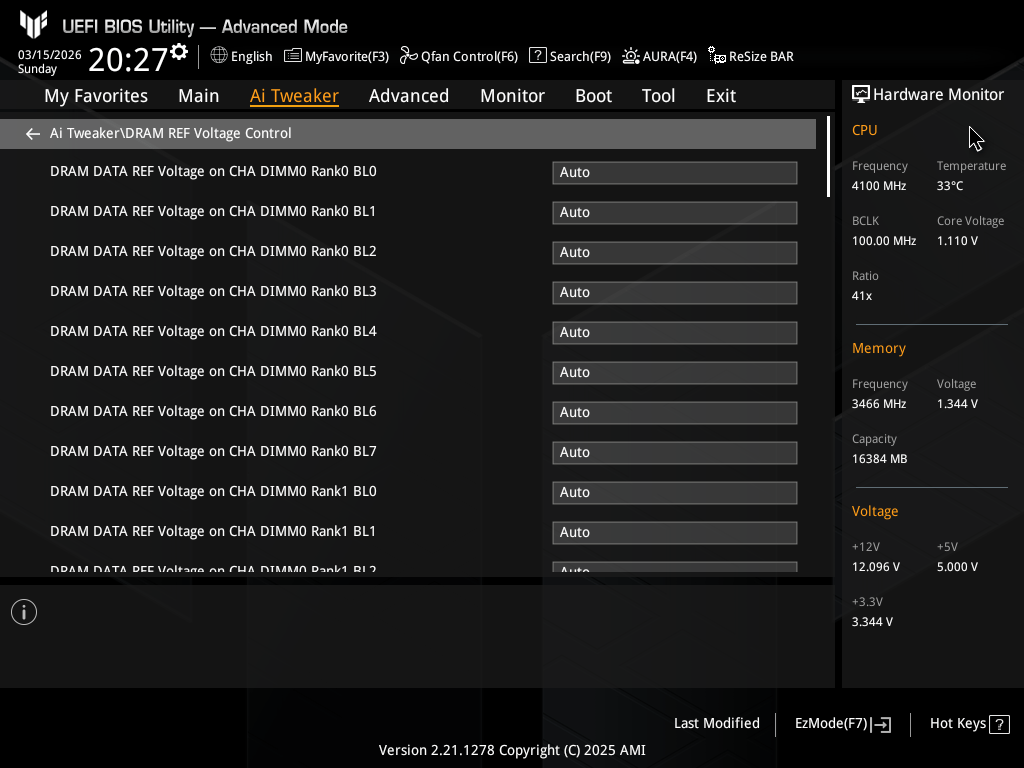Viewport: 1024px width, 768px height.
Task: Open the Advanced tab
Action: click(409, 96)
